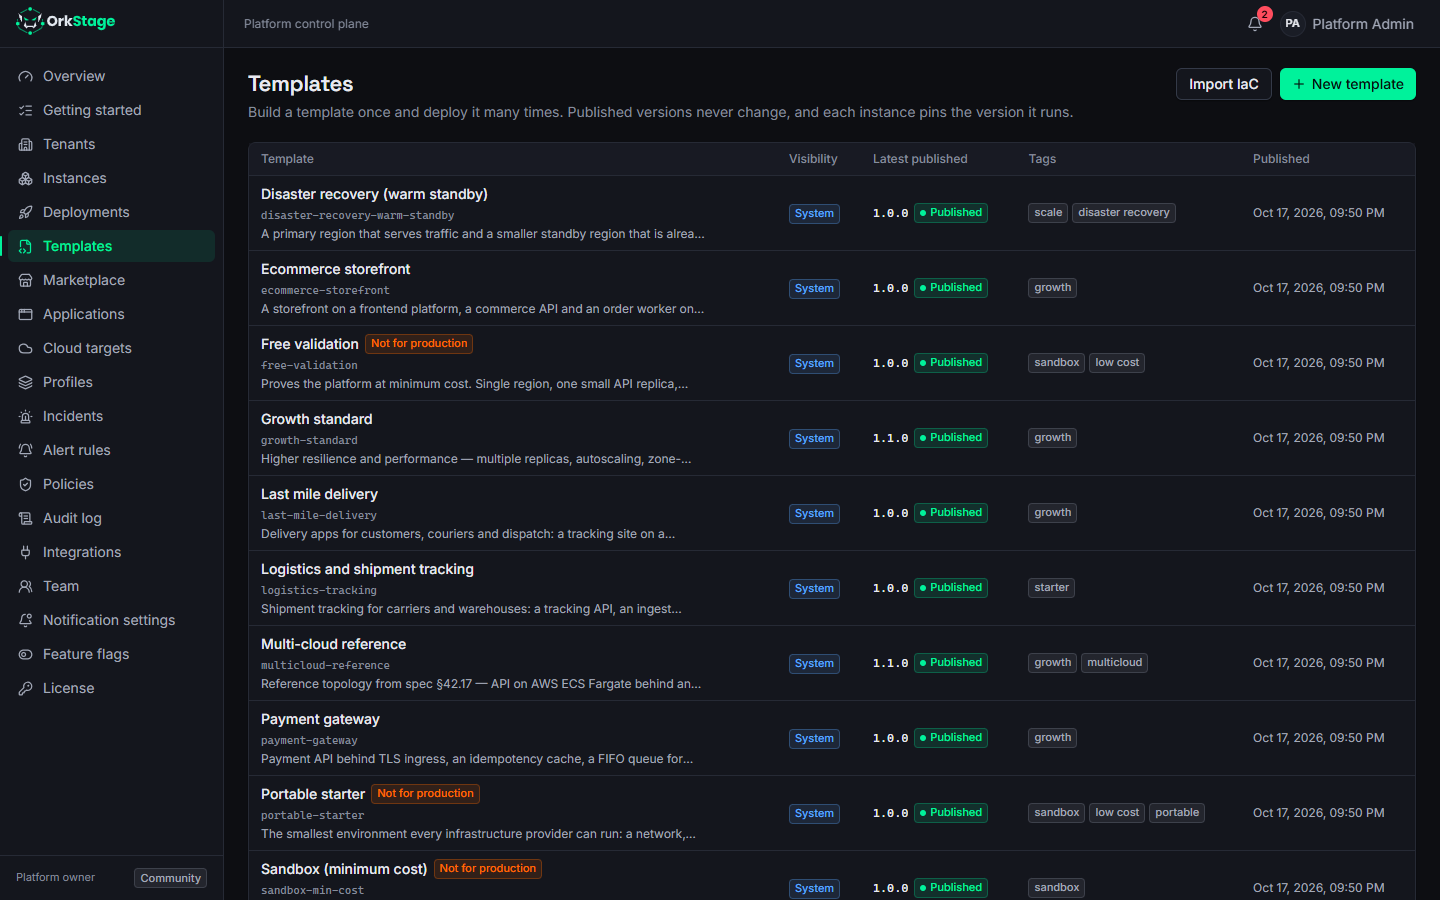
Task: Open the Portable starter template
Action: (313, 794)
